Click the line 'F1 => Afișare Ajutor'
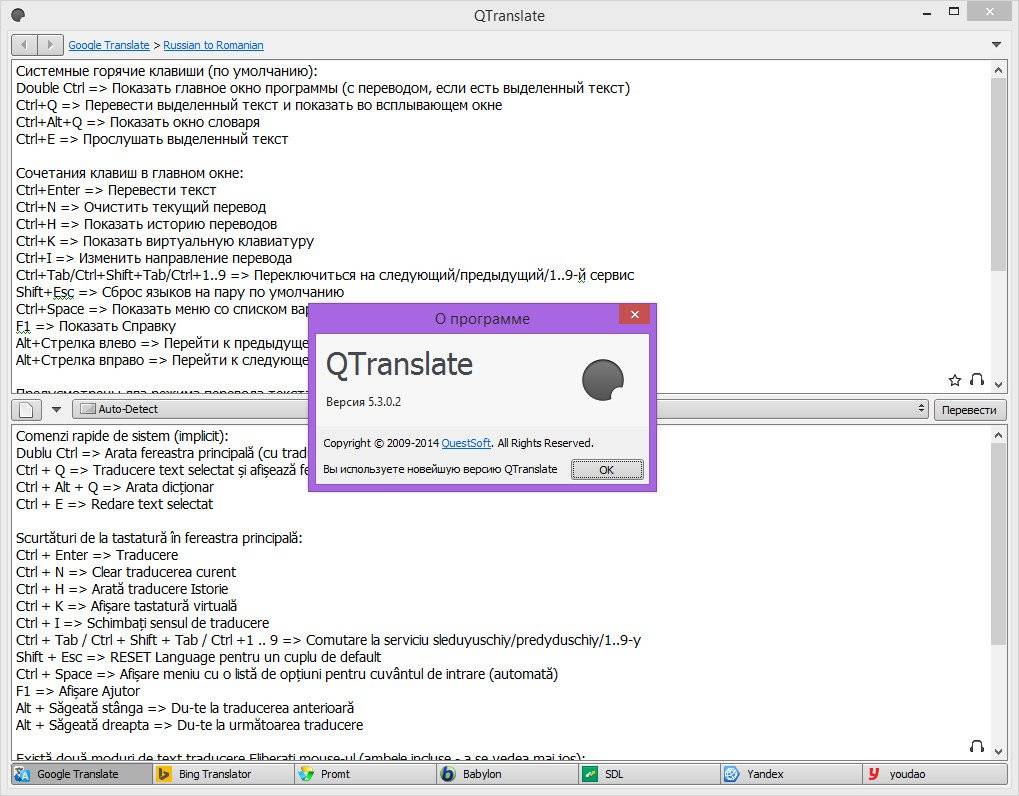Viewport: 1019px width, 796px height. [x=78, y=691]
